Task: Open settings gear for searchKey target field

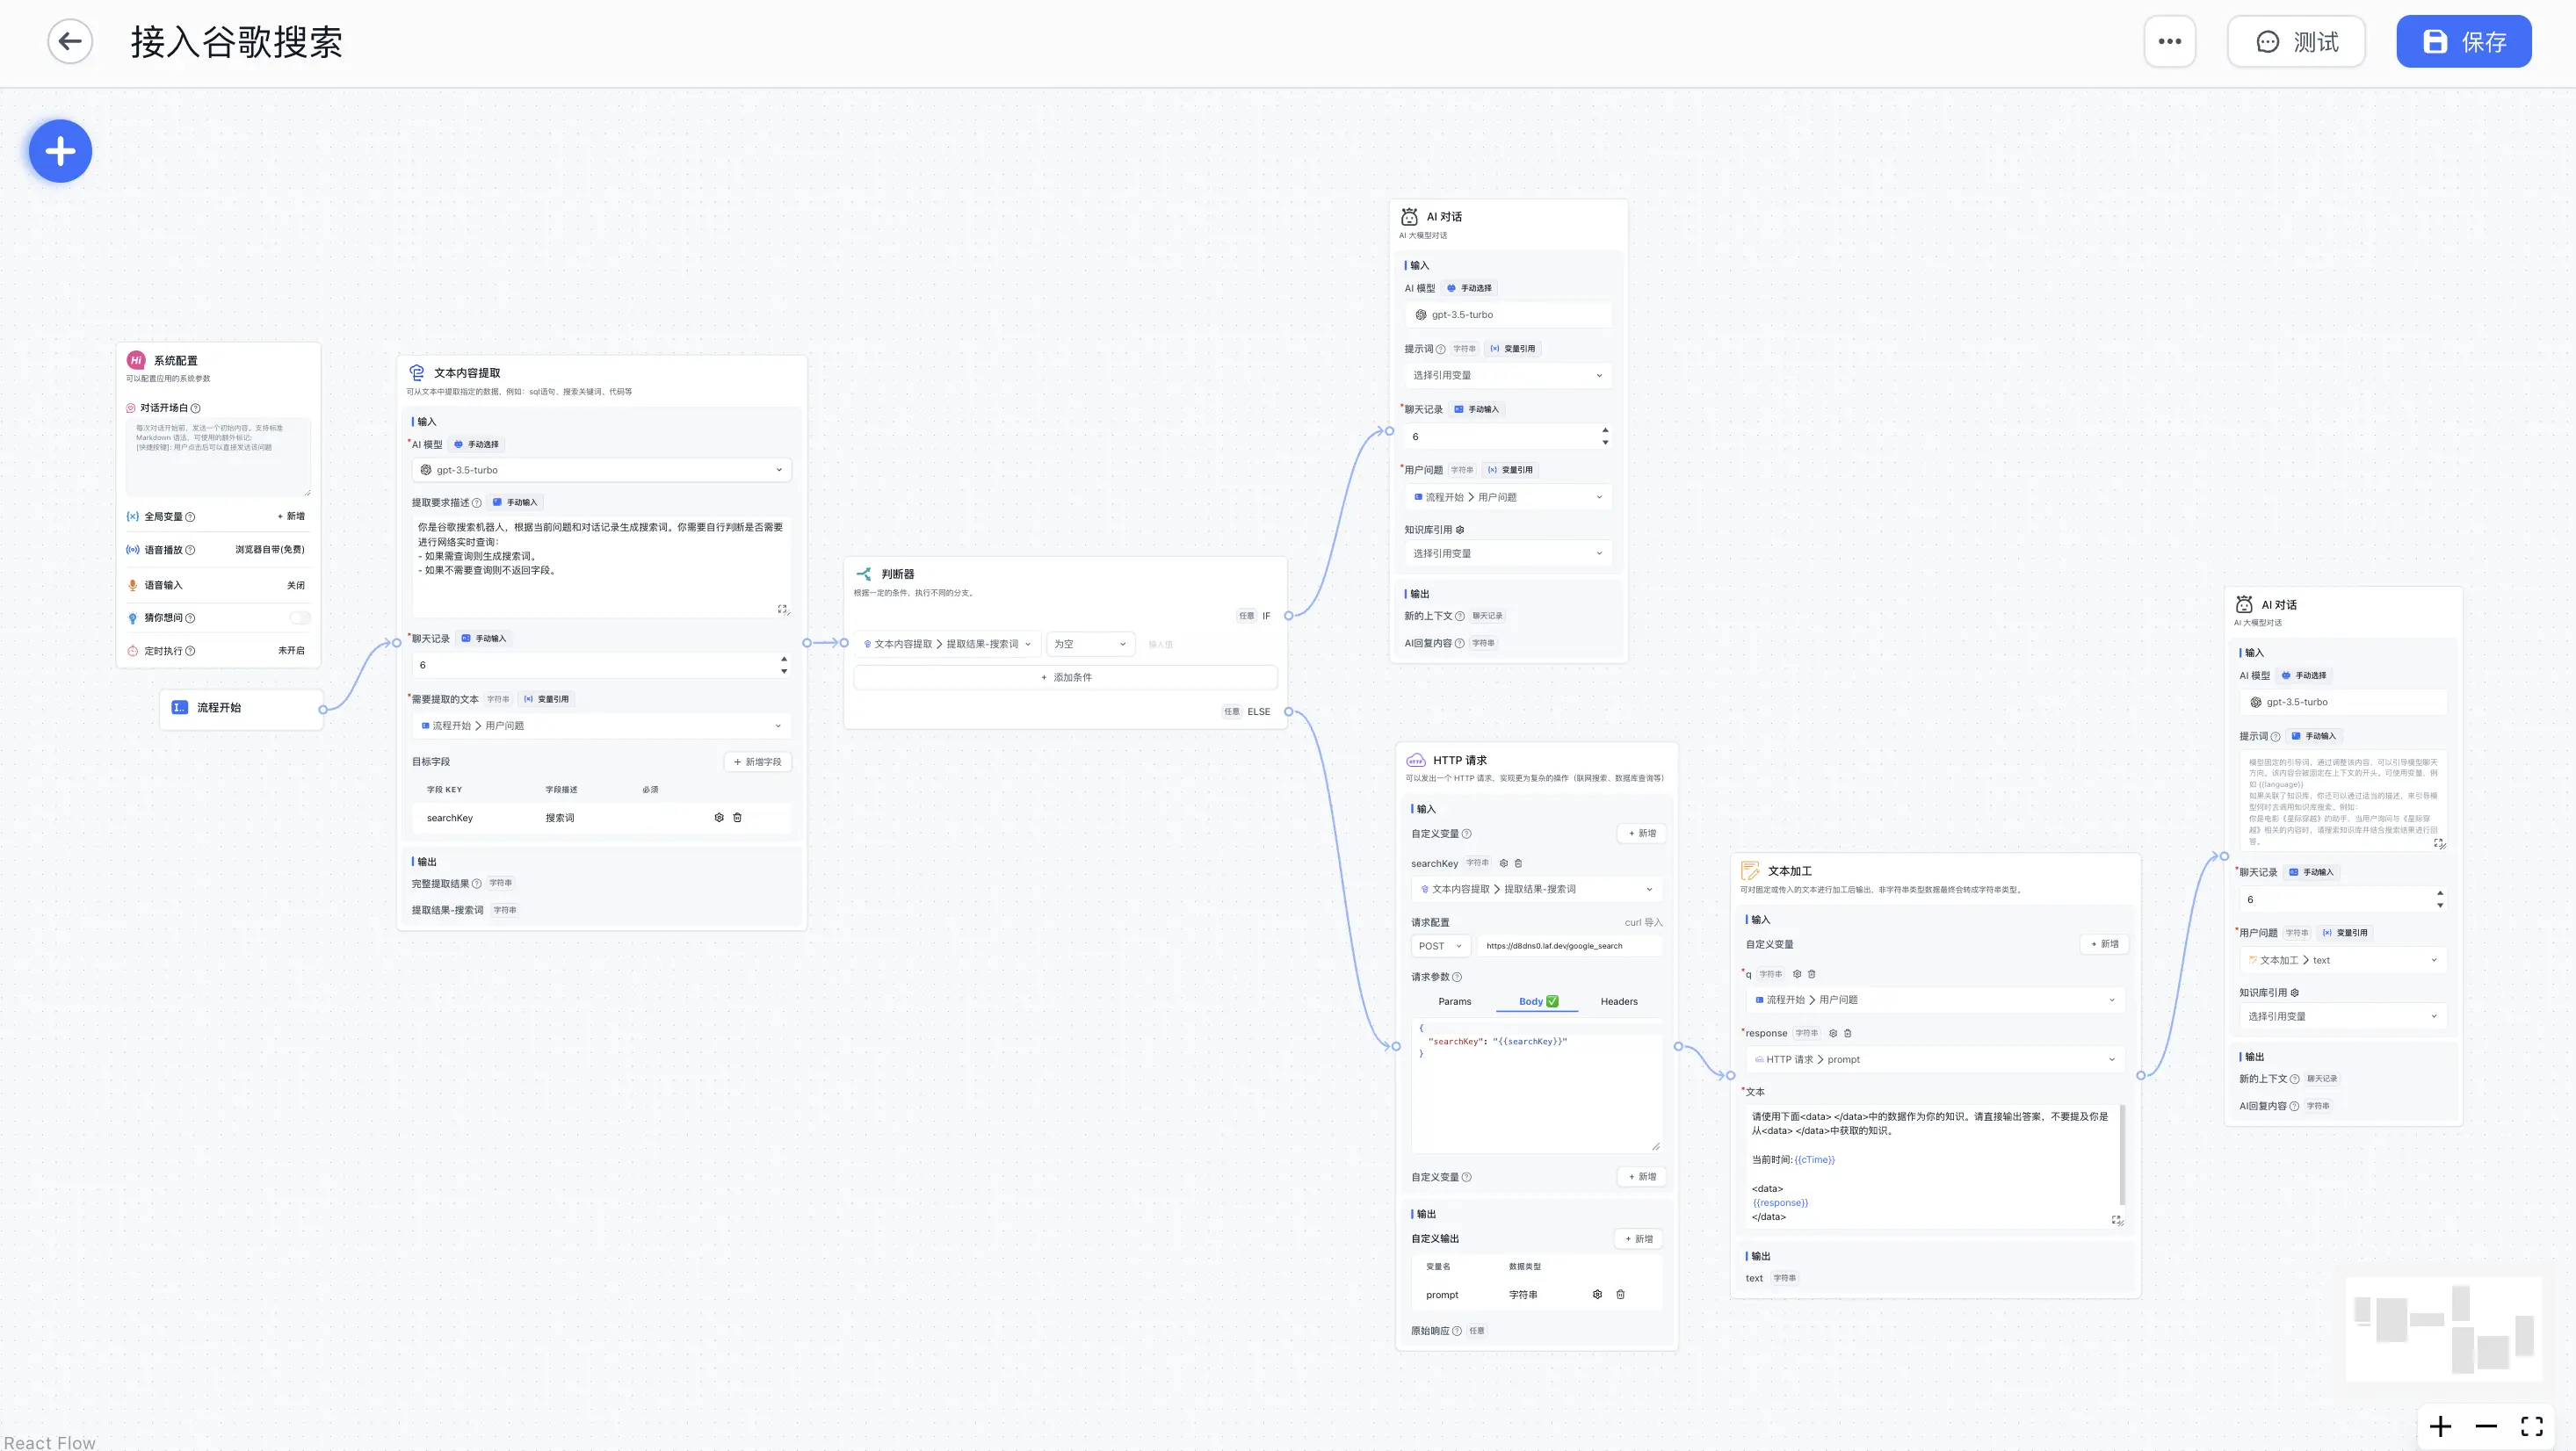Action: [718, 818]
